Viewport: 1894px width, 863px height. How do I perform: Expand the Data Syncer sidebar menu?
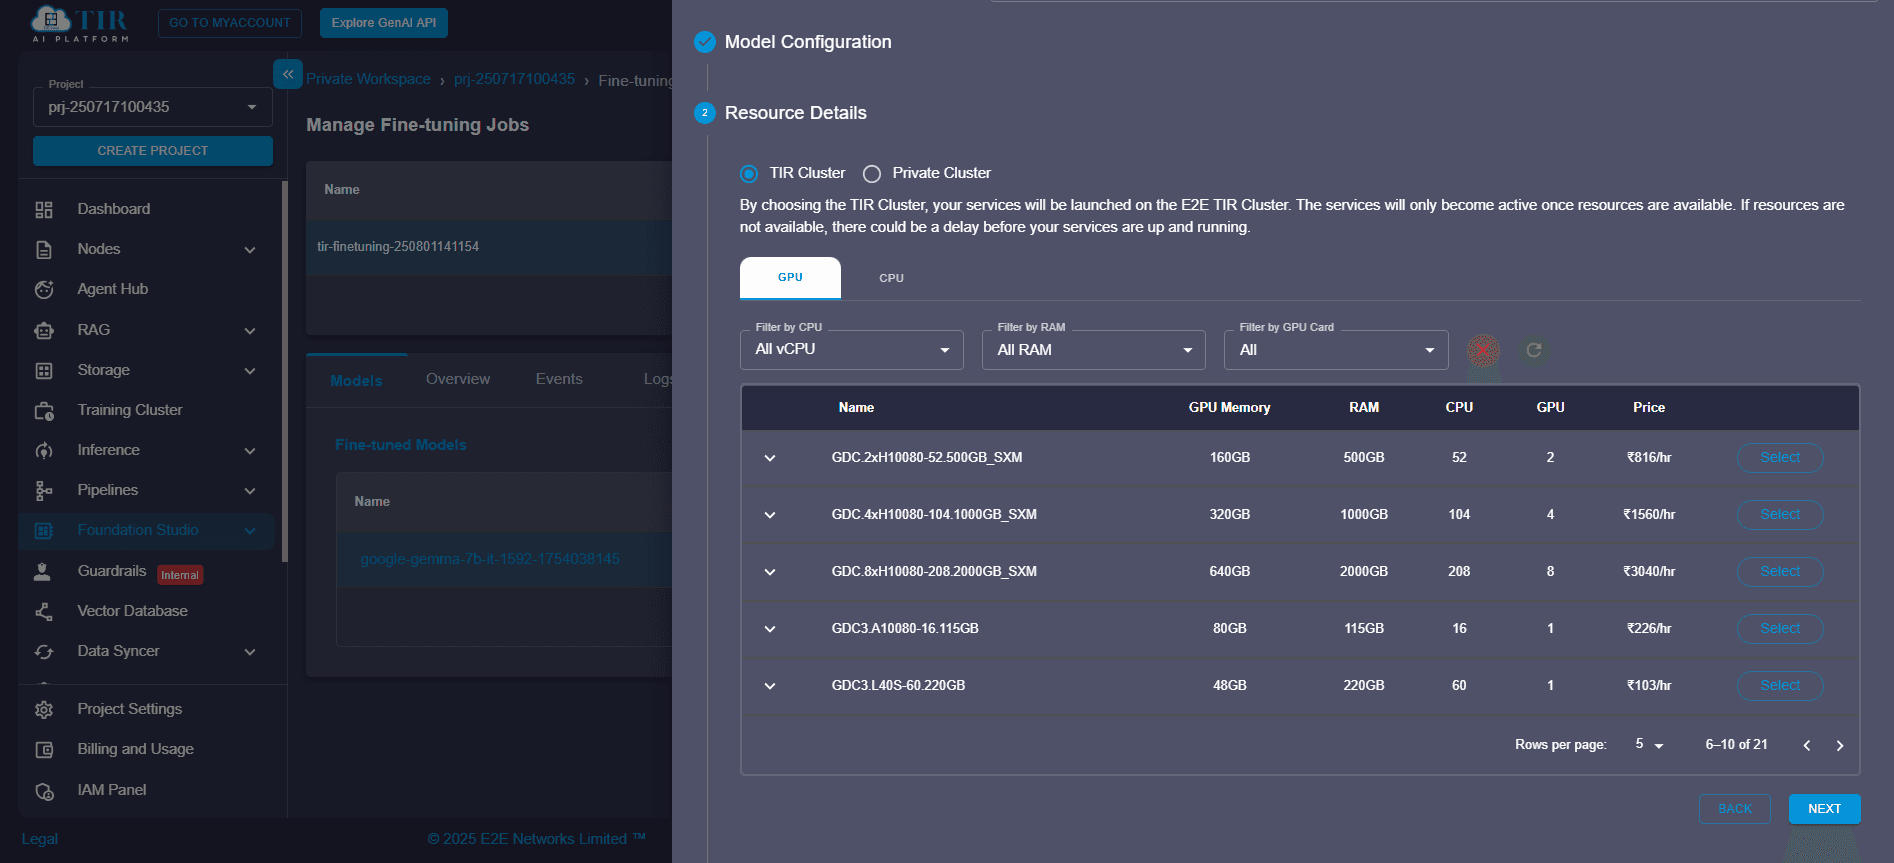(x=250, y=652)
